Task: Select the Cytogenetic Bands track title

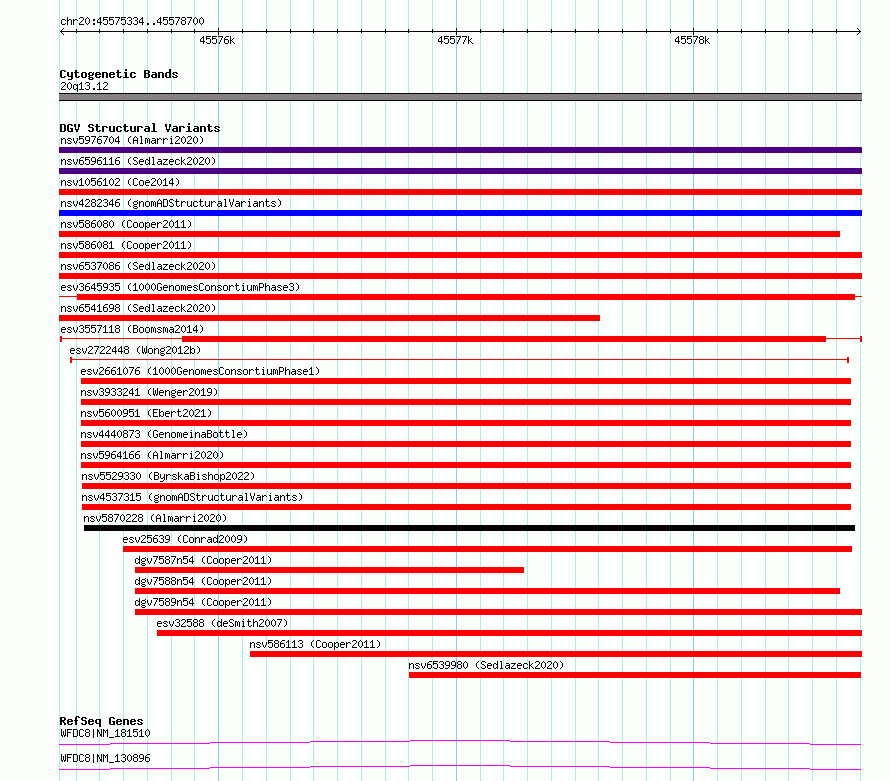Action: [119, 74]
